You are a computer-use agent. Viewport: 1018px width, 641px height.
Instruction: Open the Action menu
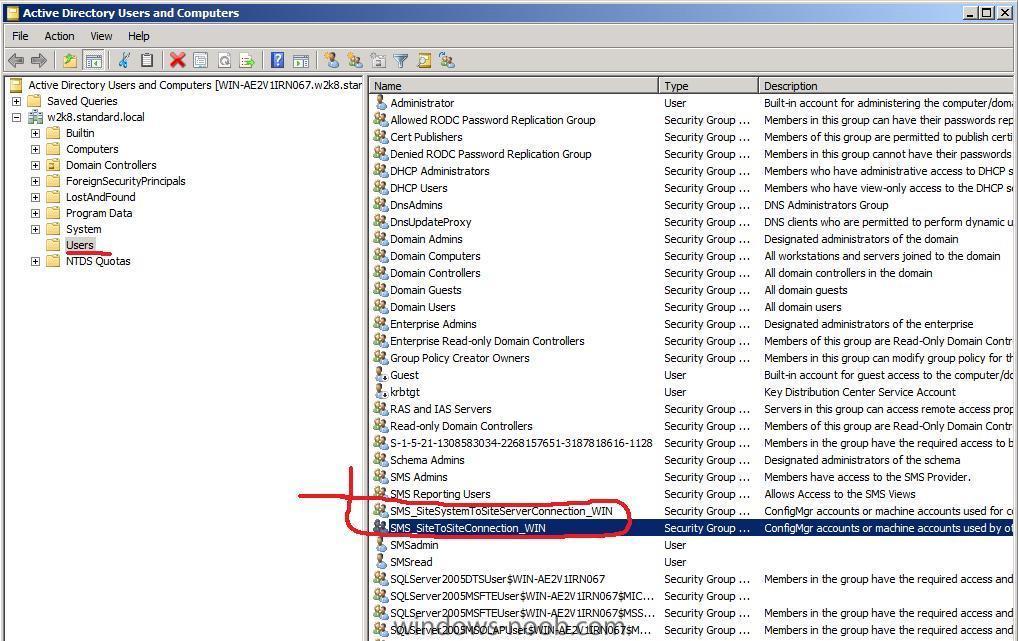point(59,36)
